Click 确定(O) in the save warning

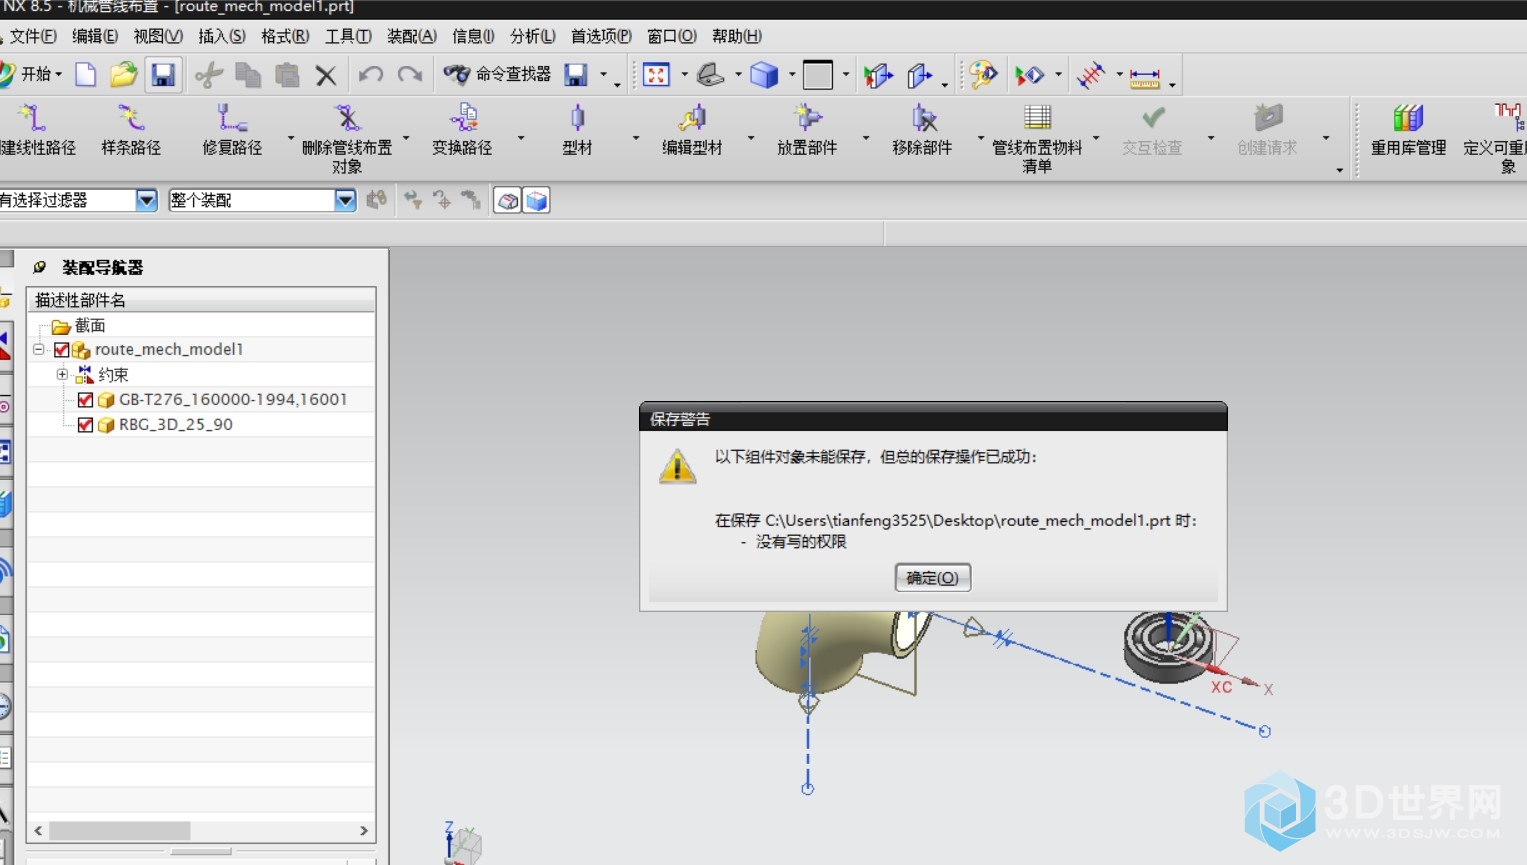932,578
